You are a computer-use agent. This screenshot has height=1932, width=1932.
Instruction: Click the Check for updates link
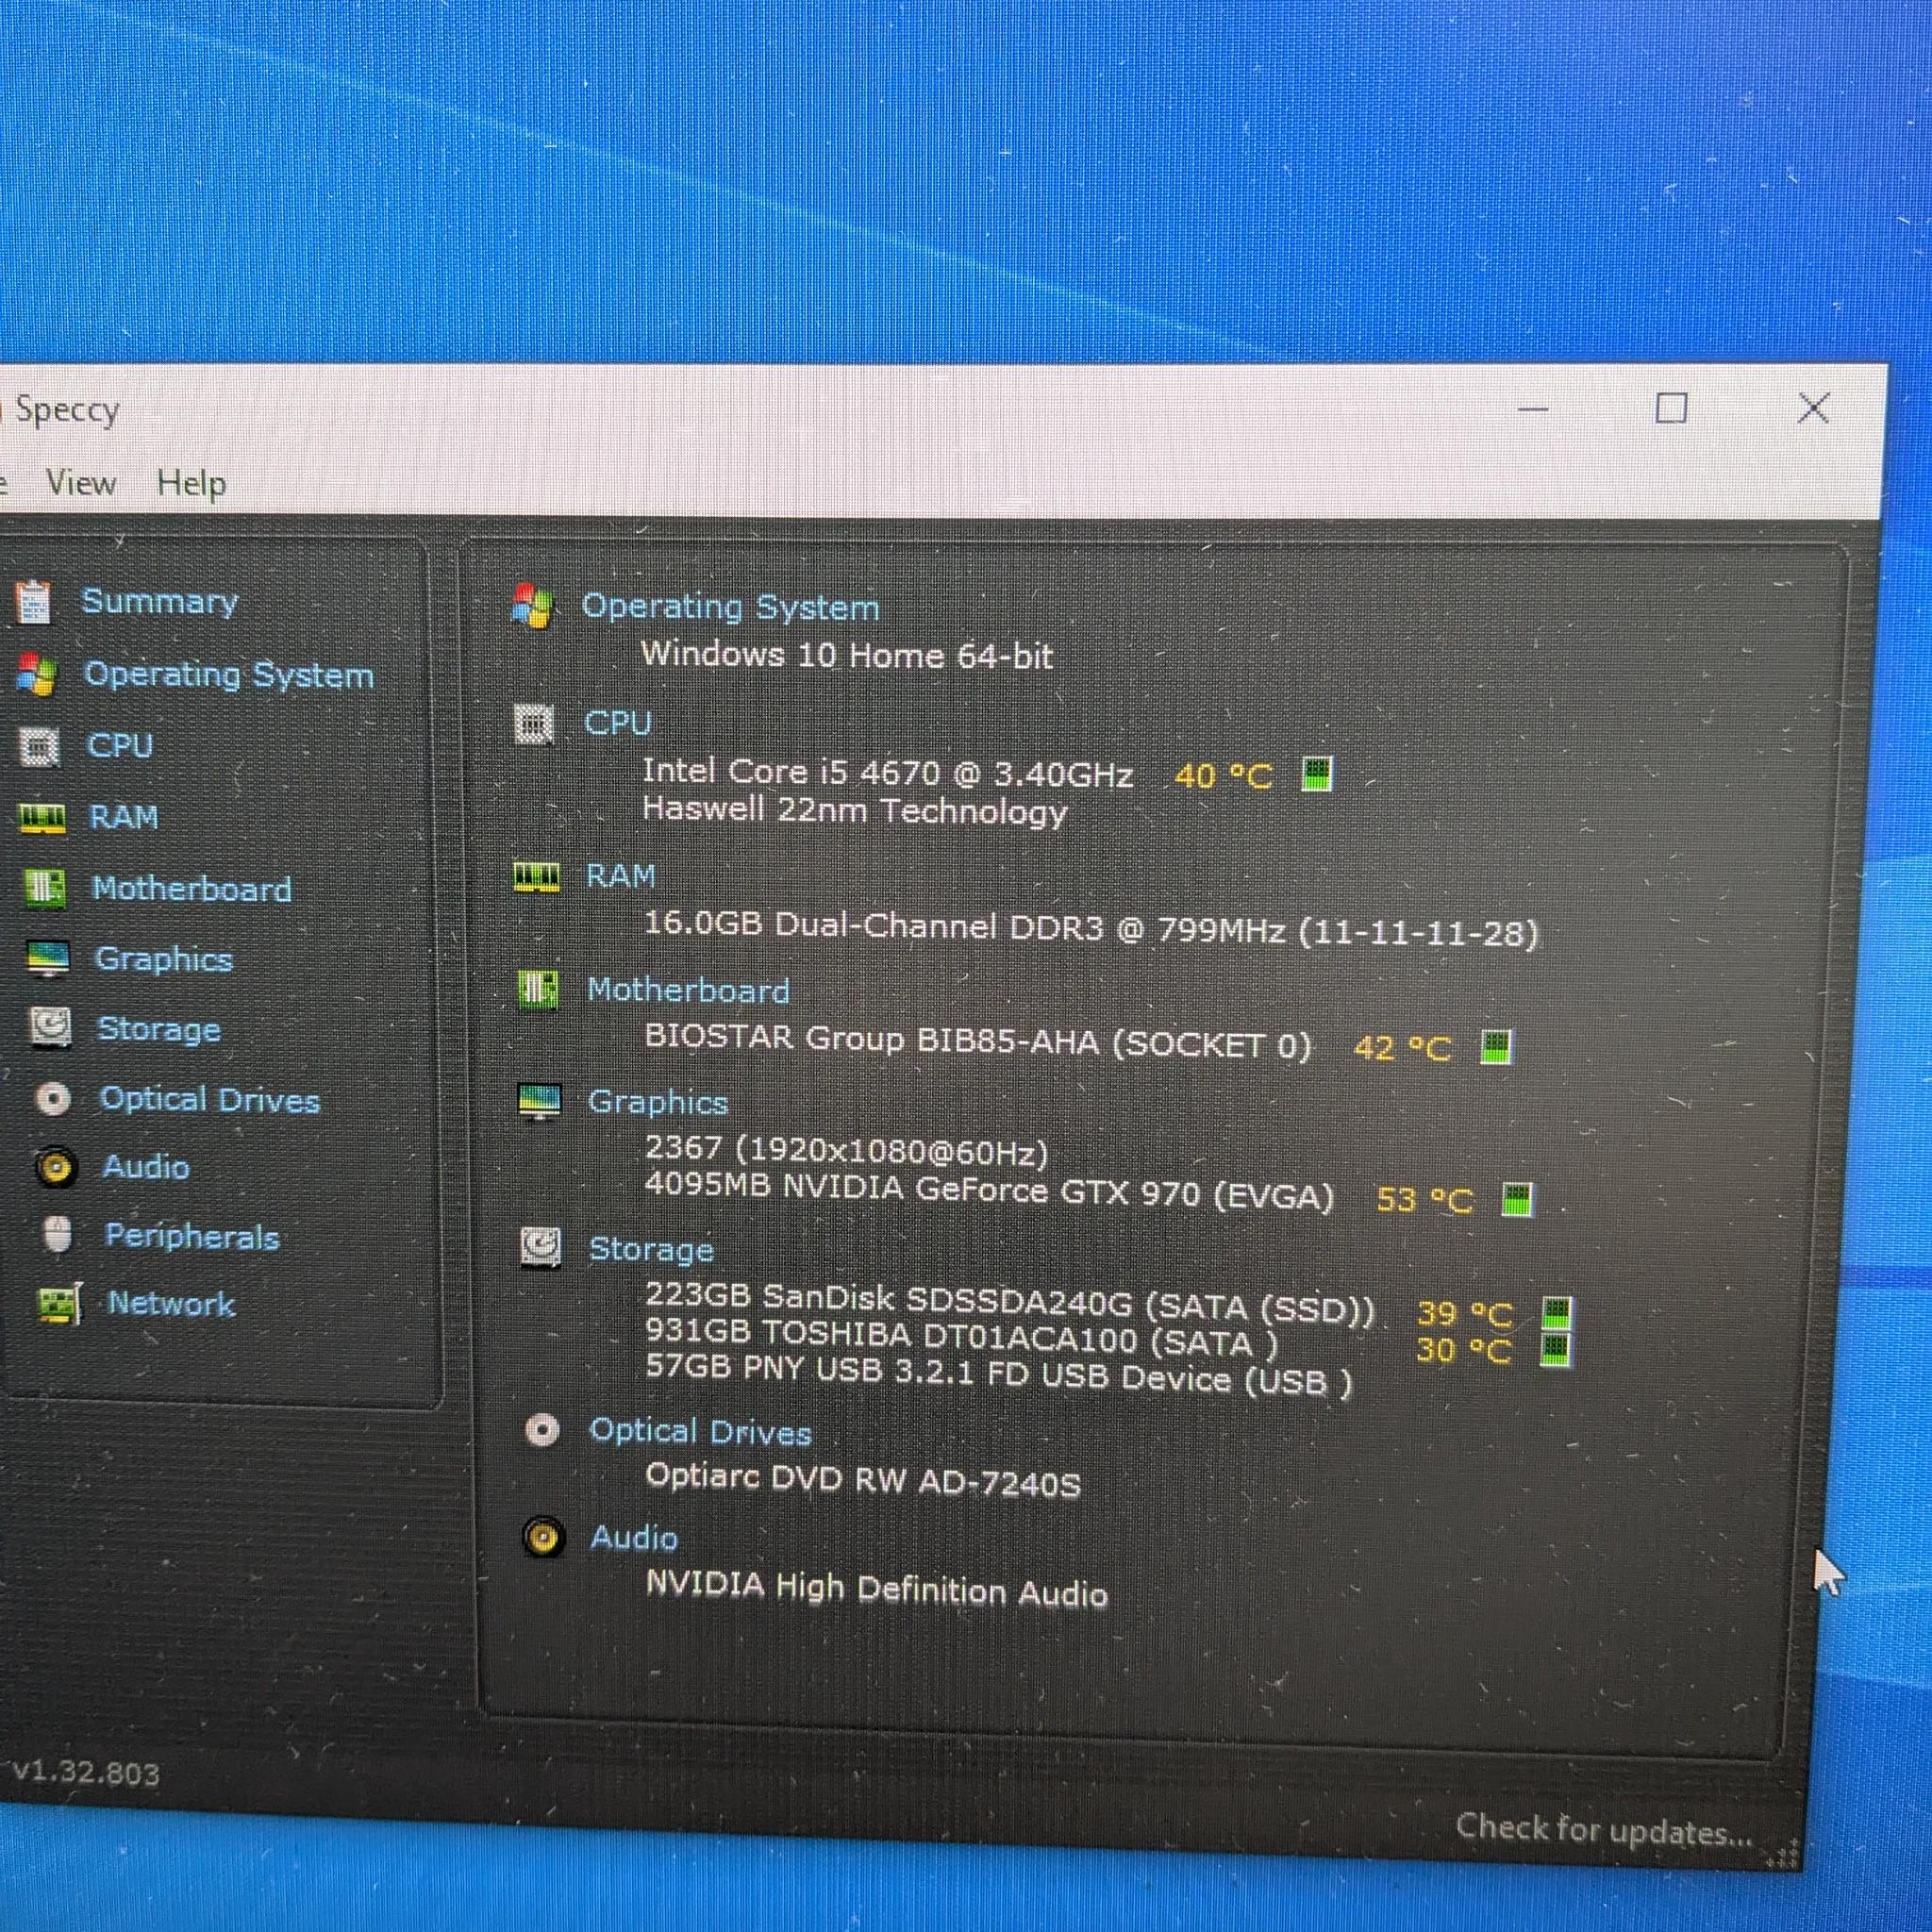point(1603,1829)
